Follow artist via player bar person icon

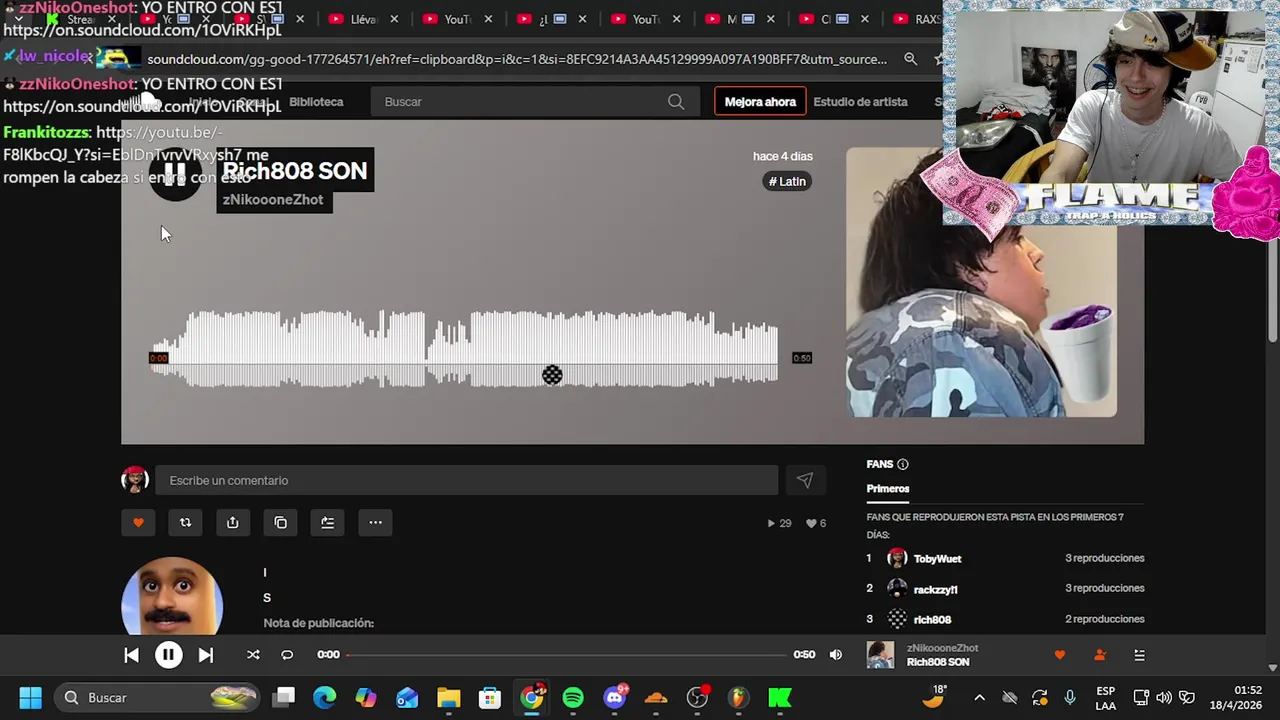(x=1100, y=655)
